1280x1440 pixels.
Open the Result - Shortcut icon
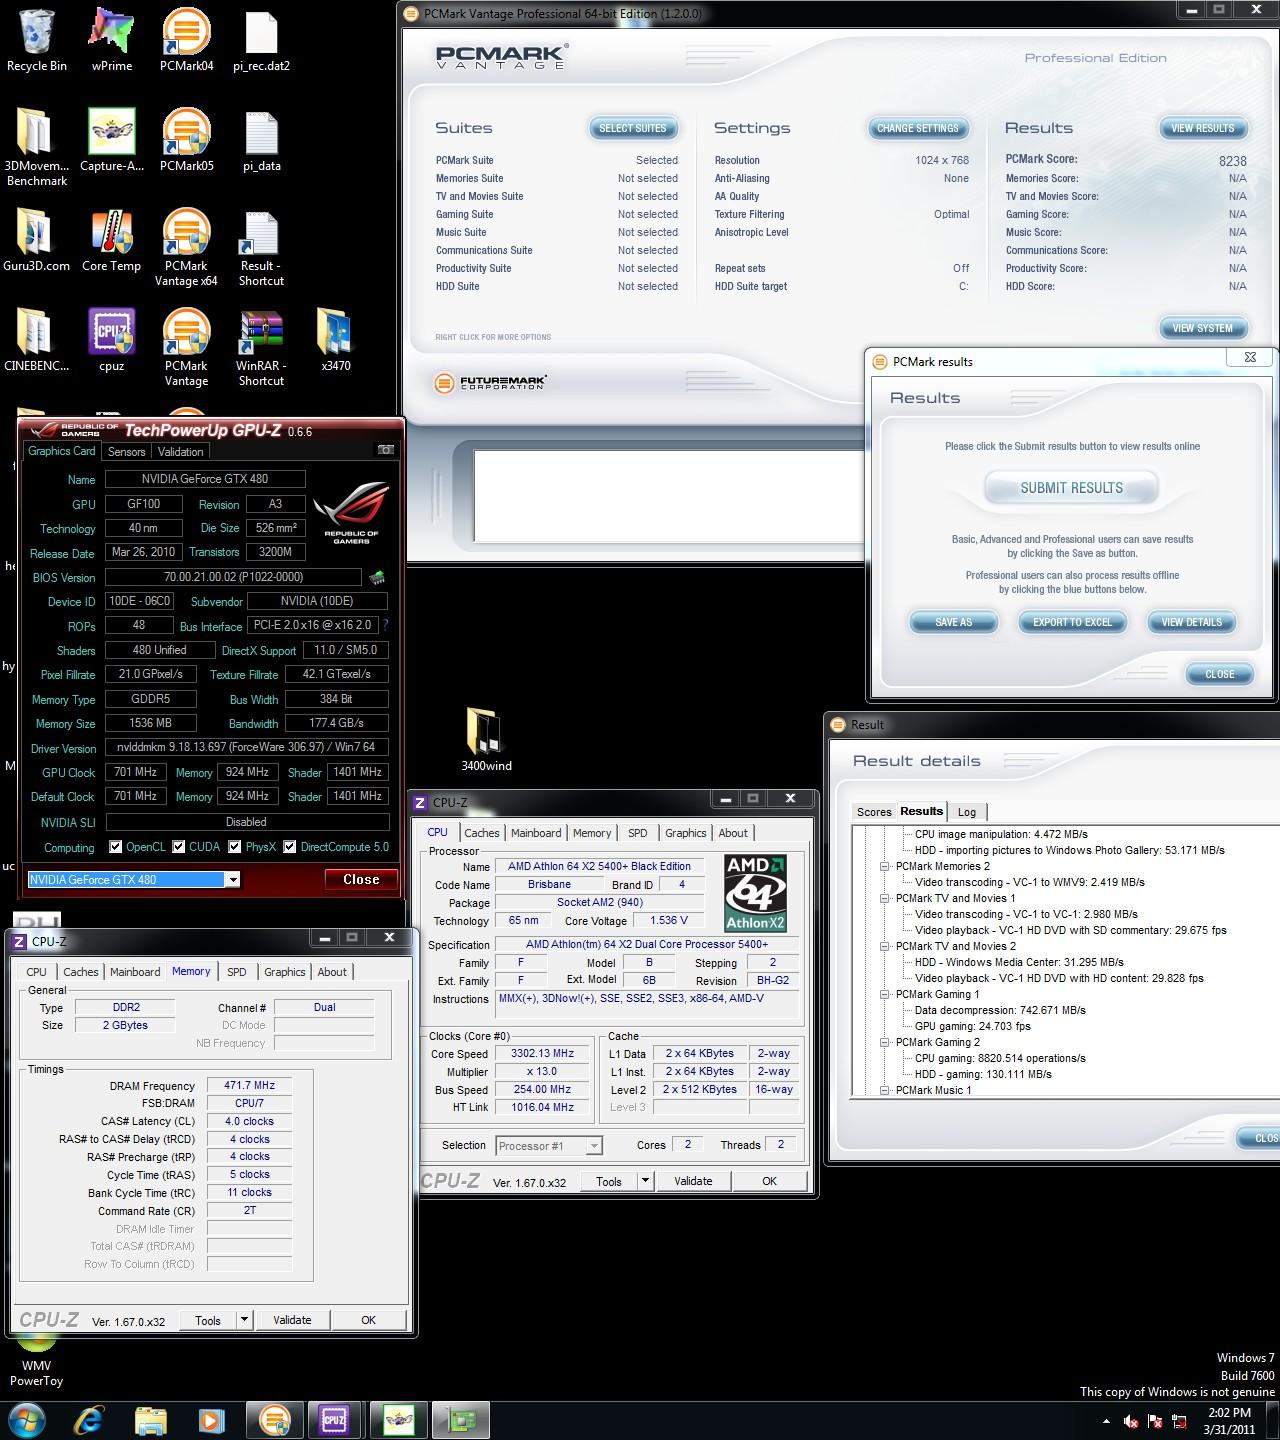click(261, 247)
